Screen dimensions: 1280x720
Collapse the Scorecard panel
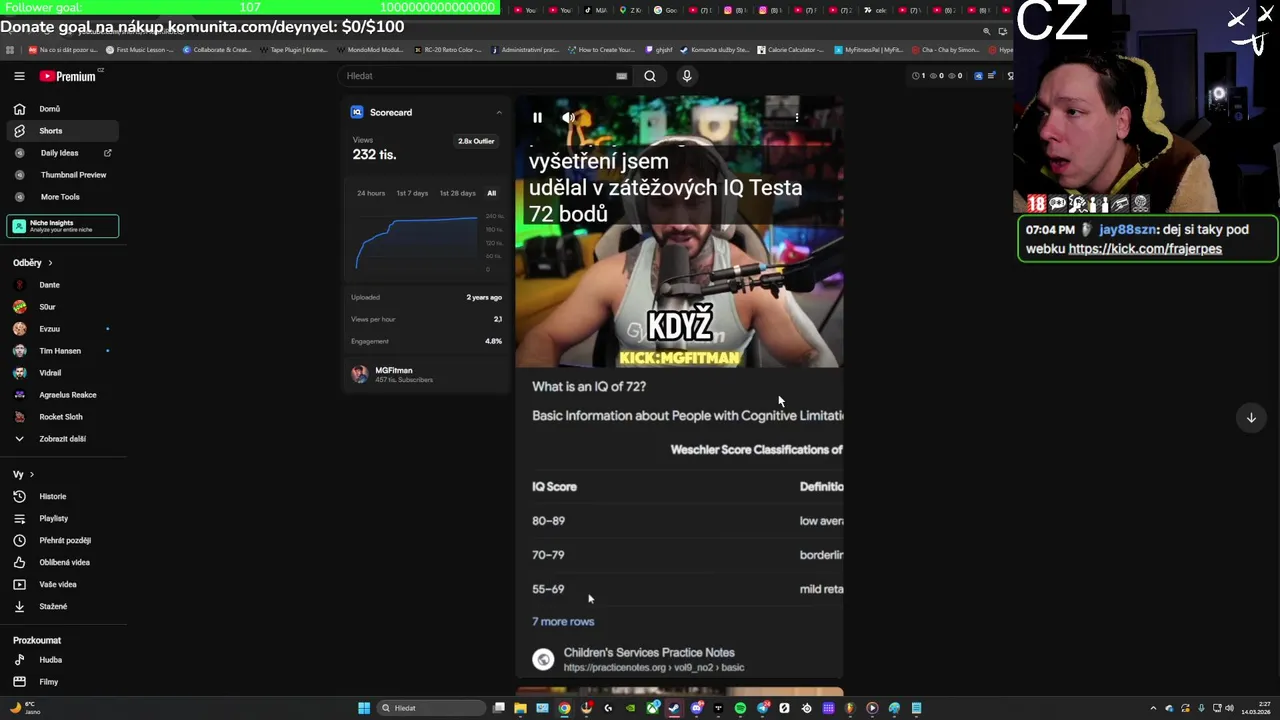coord(499,112)
